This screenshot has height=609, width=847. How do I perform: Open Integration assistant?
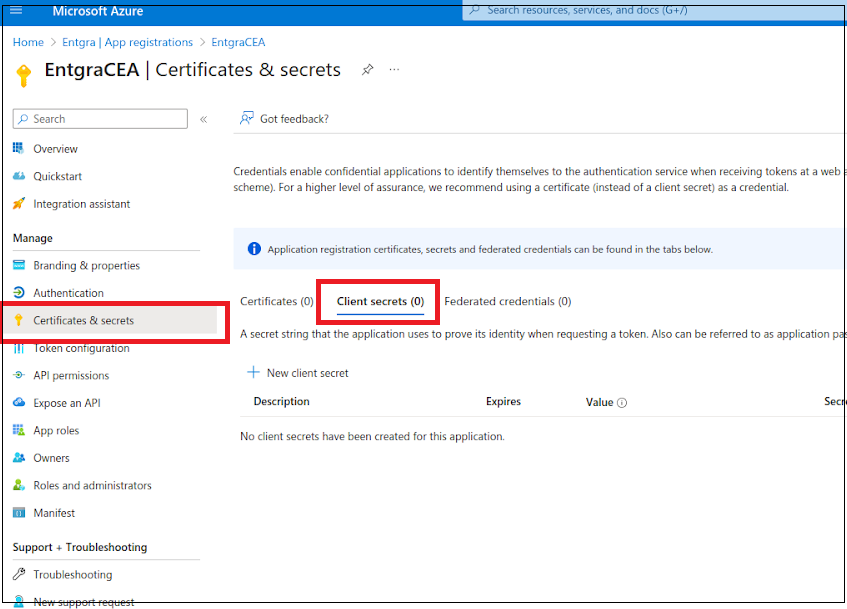click(x=82, y=204)
